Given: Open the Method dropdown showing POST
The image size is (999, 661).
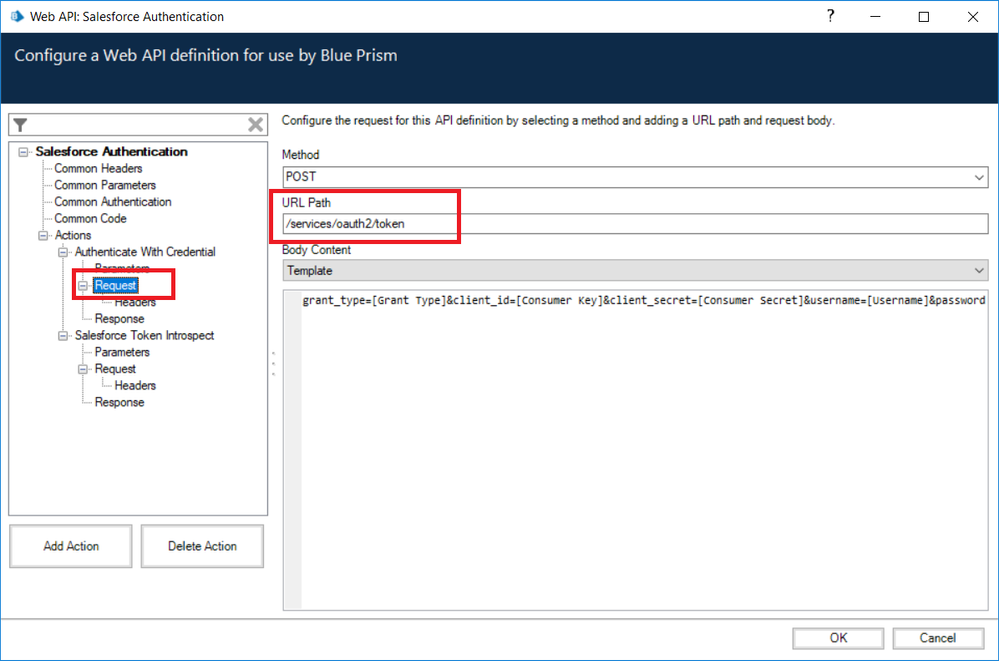Looking at the screenshot, I should click(635, 177).
